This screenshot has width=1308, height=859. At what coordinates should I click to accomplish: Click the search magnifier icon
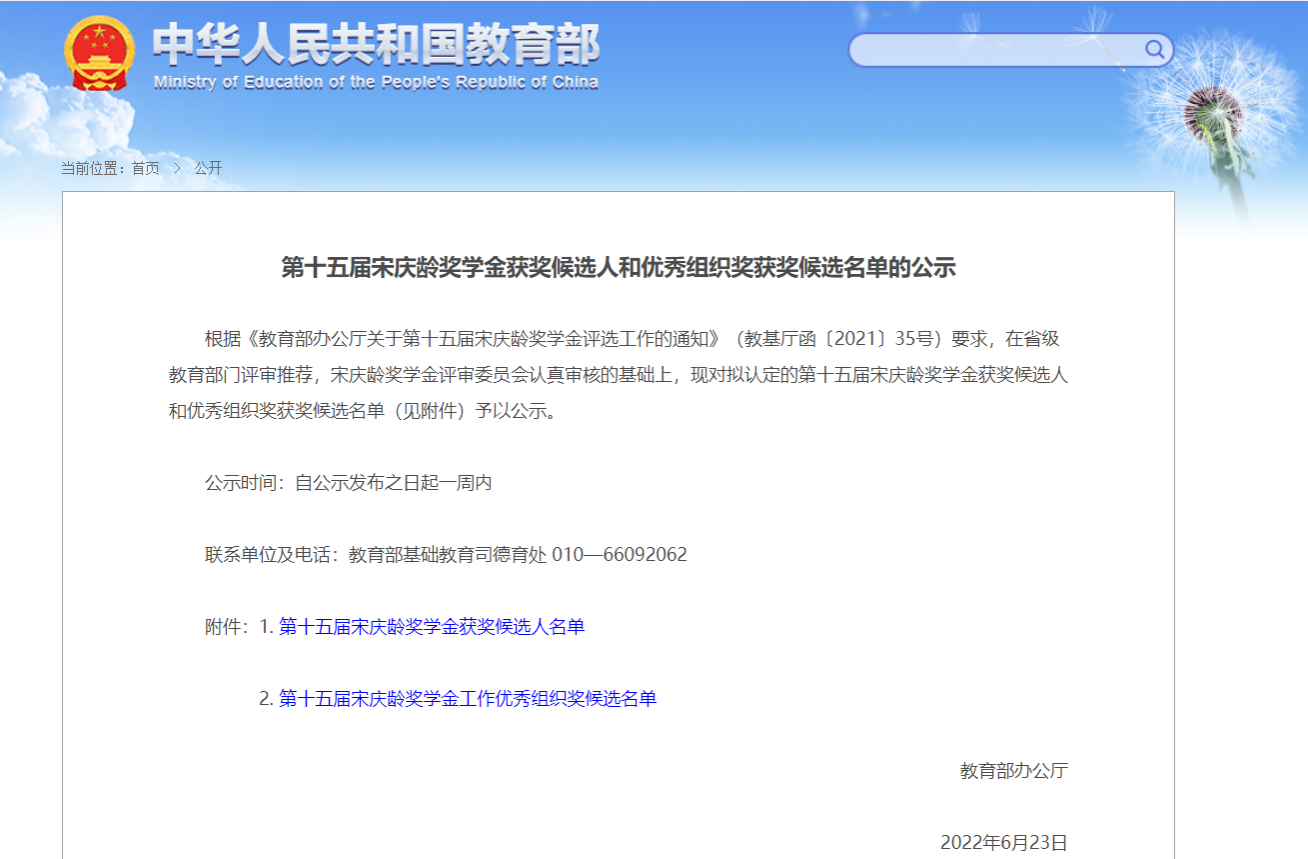[1154, 49]
